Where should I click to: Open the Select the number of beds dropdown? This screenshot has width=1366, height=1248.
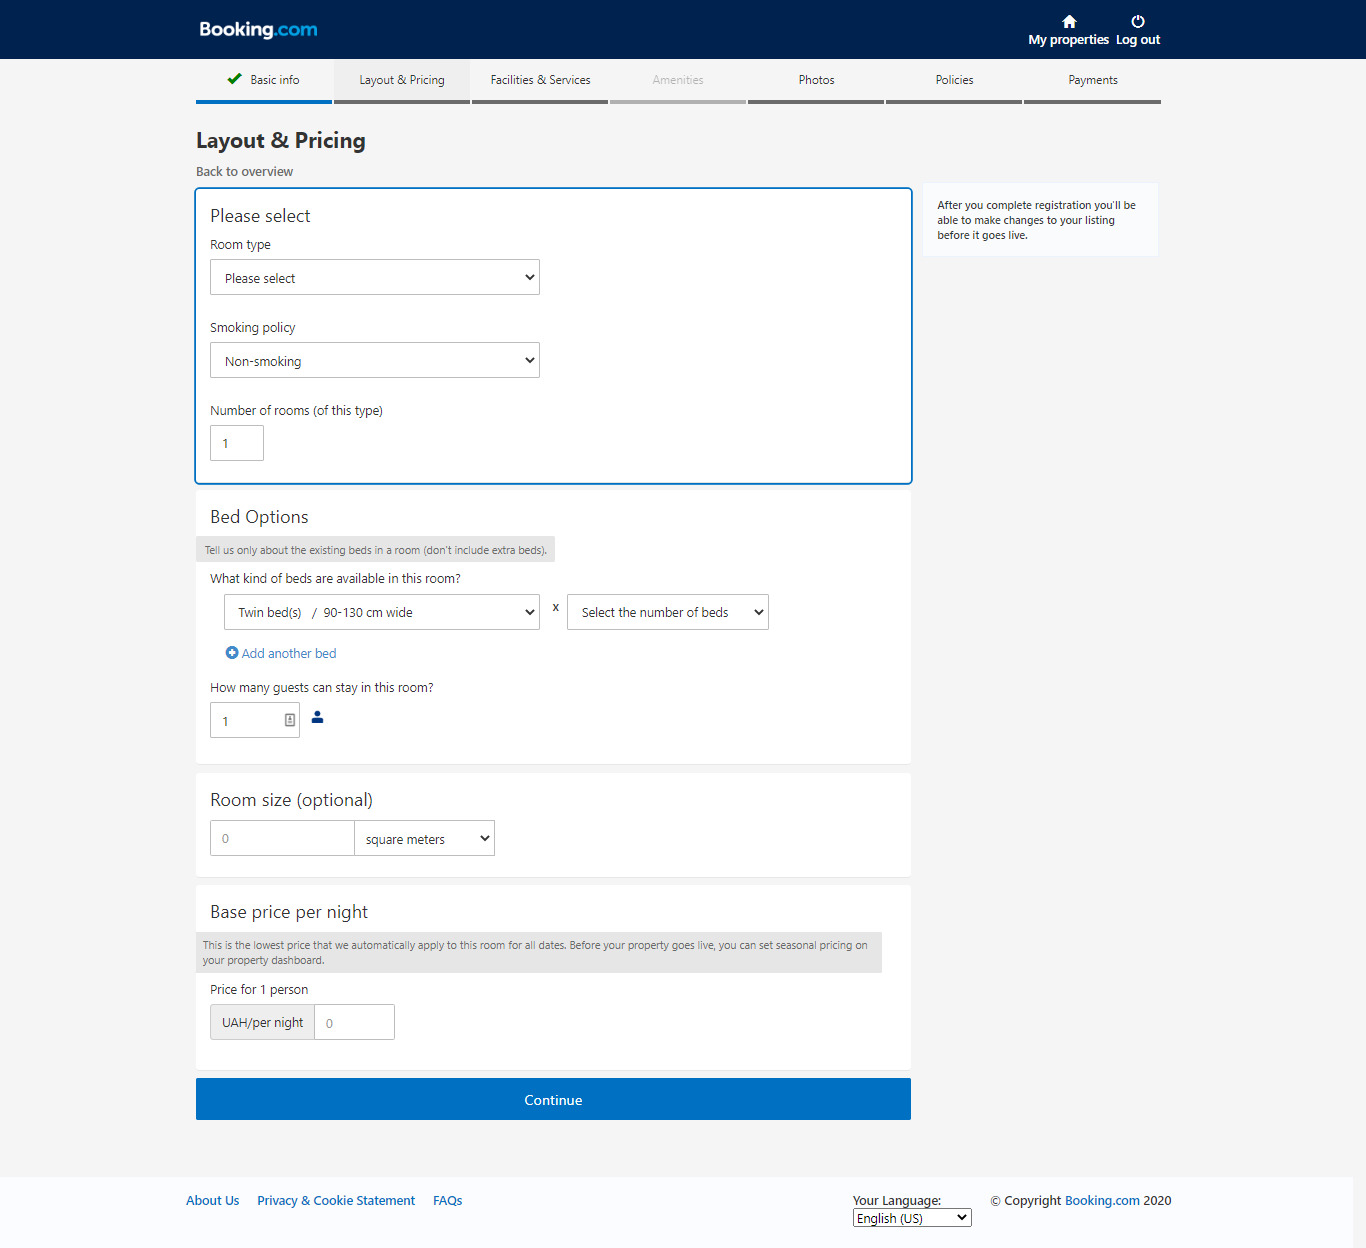point(667,611)
